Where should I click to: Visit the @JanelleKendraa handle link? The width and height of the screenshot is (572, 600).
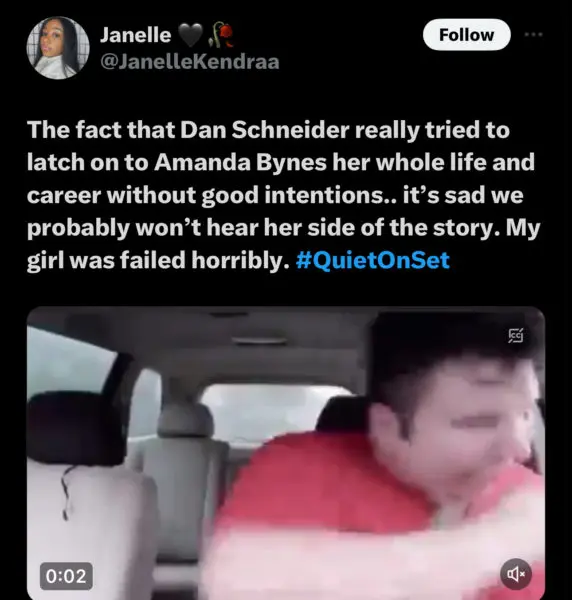pyautogui.click(x=189, y=62)
